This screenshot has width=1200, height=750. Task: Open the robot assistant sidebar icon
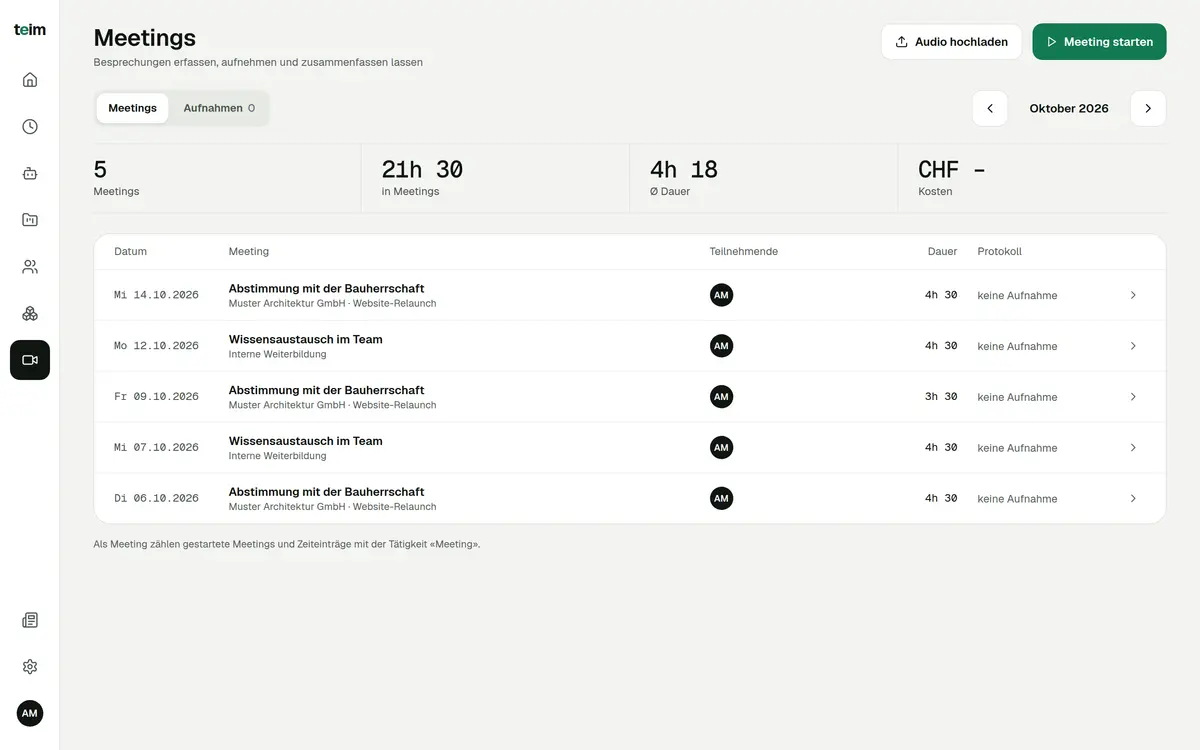pos(30,173)
